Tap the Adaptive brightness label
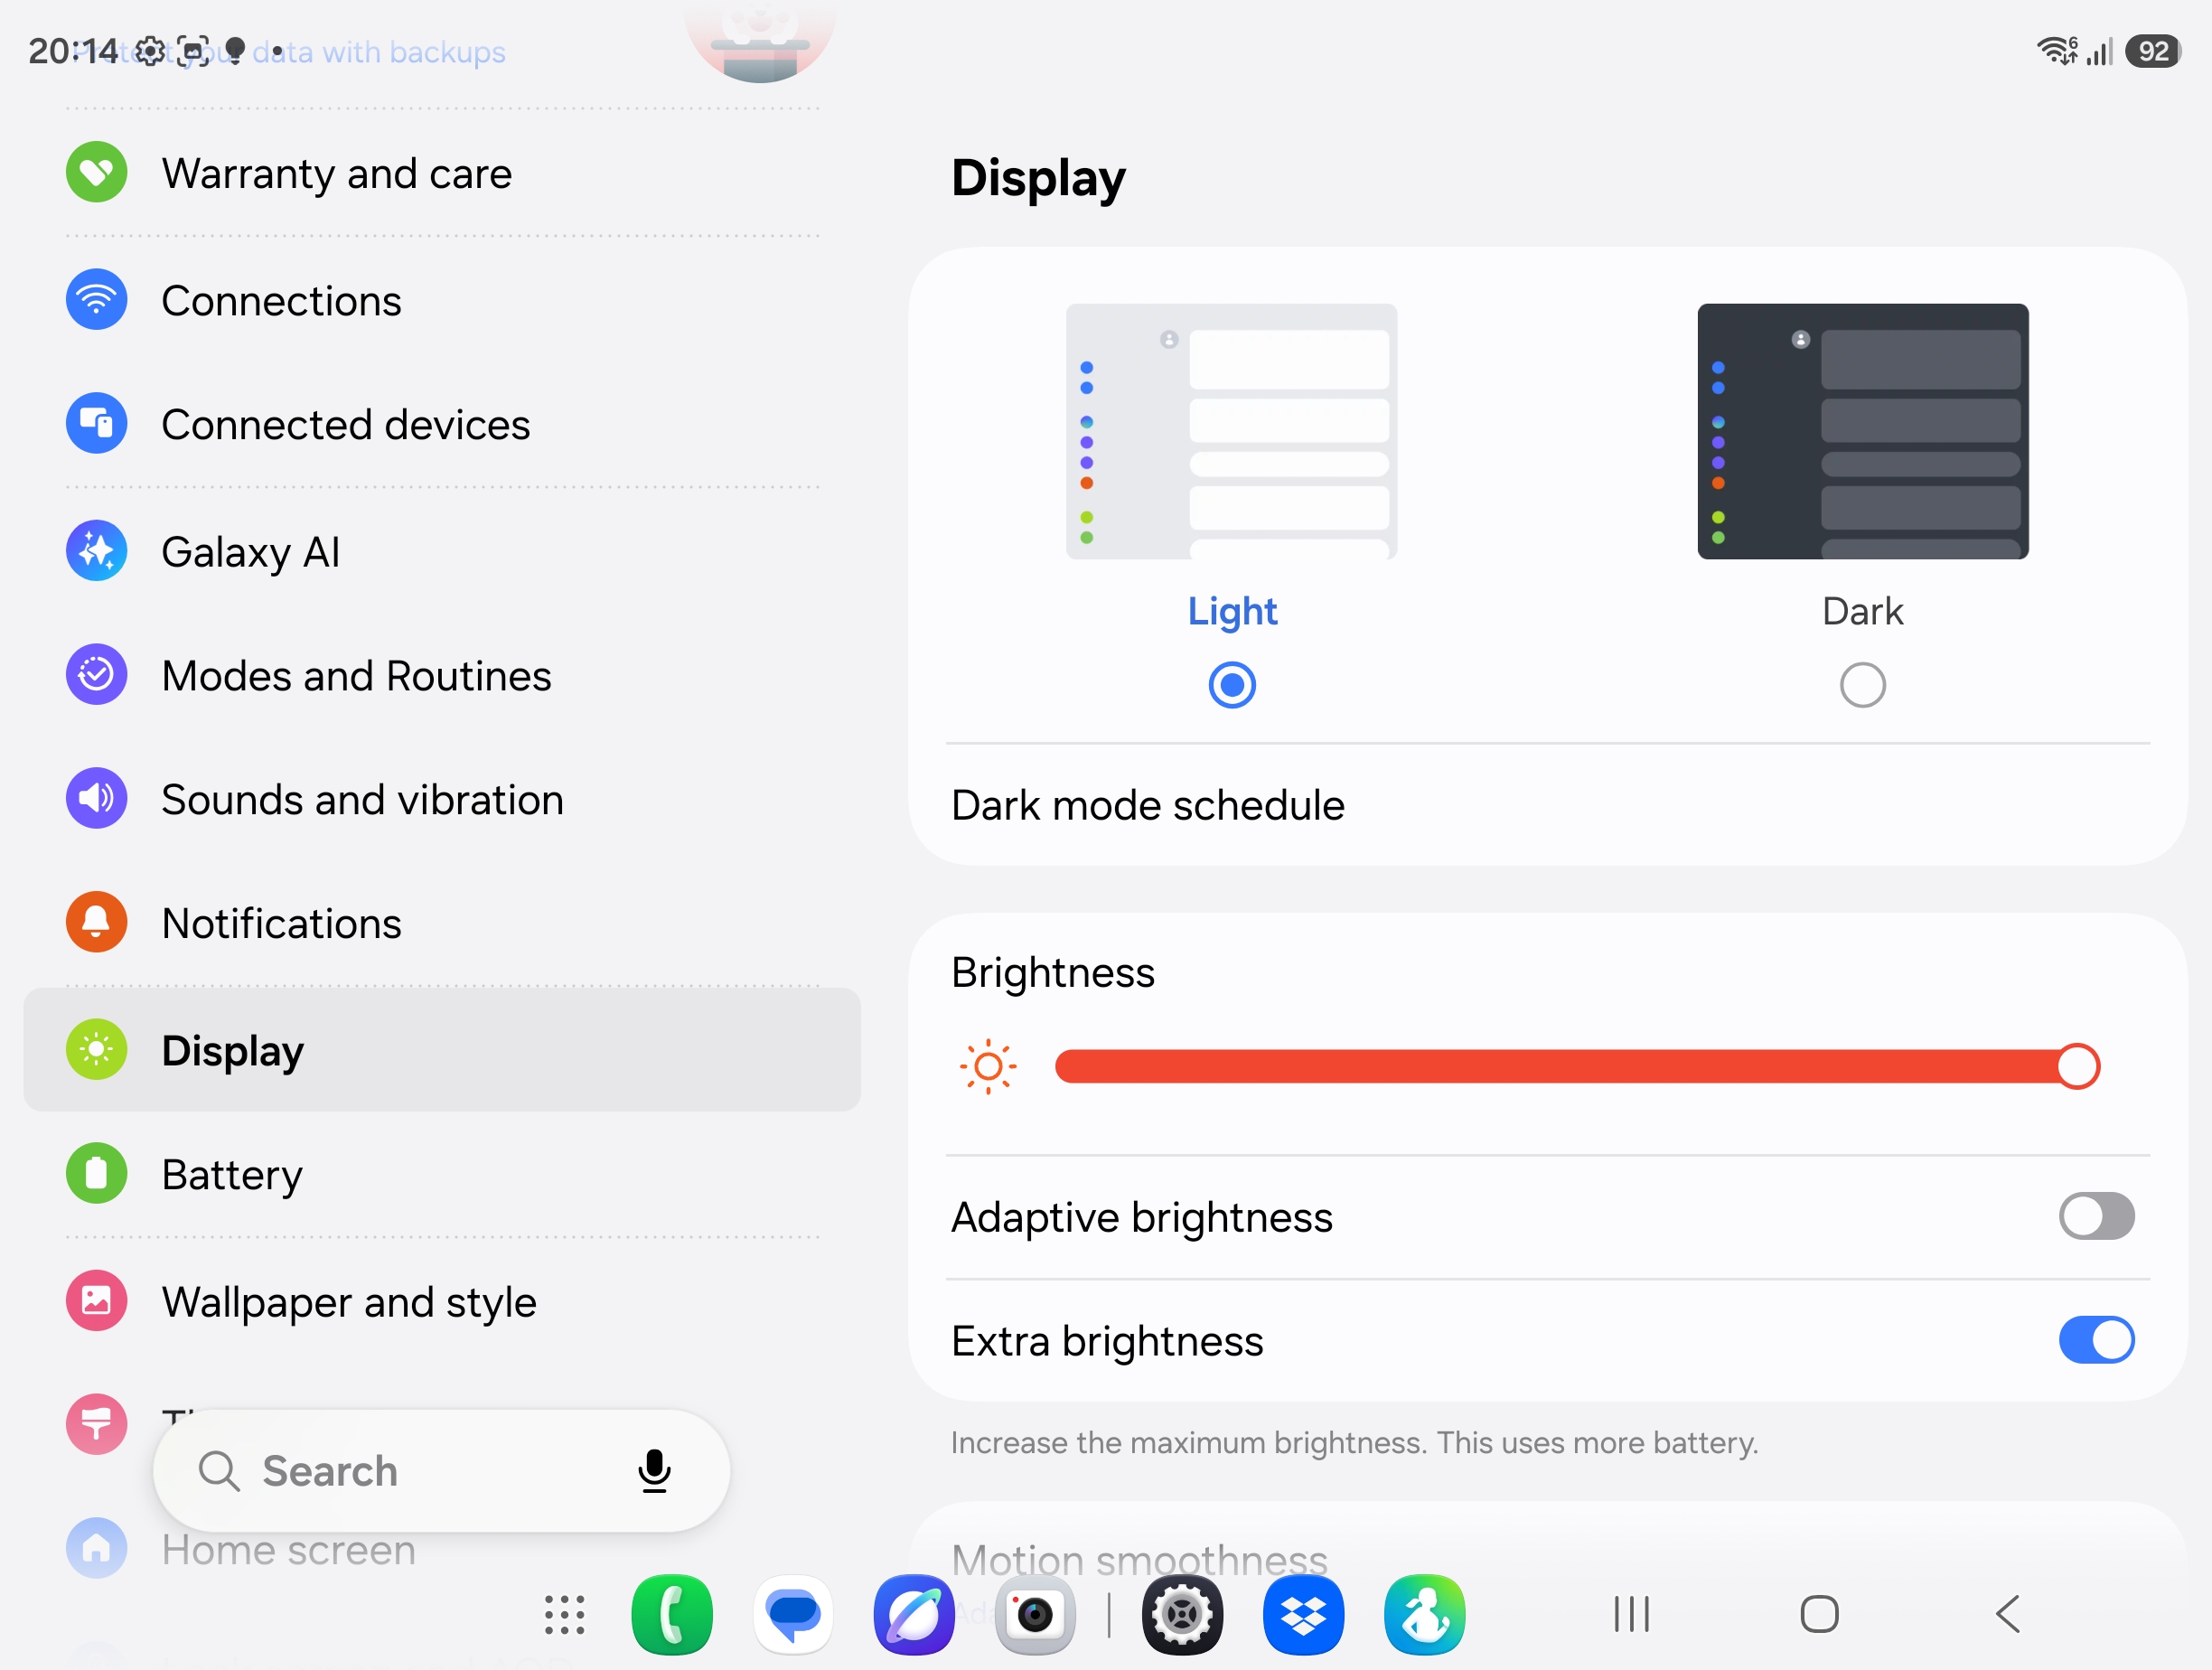This screenshot has height=1670, width=2212. (x=1141, y=1217)
